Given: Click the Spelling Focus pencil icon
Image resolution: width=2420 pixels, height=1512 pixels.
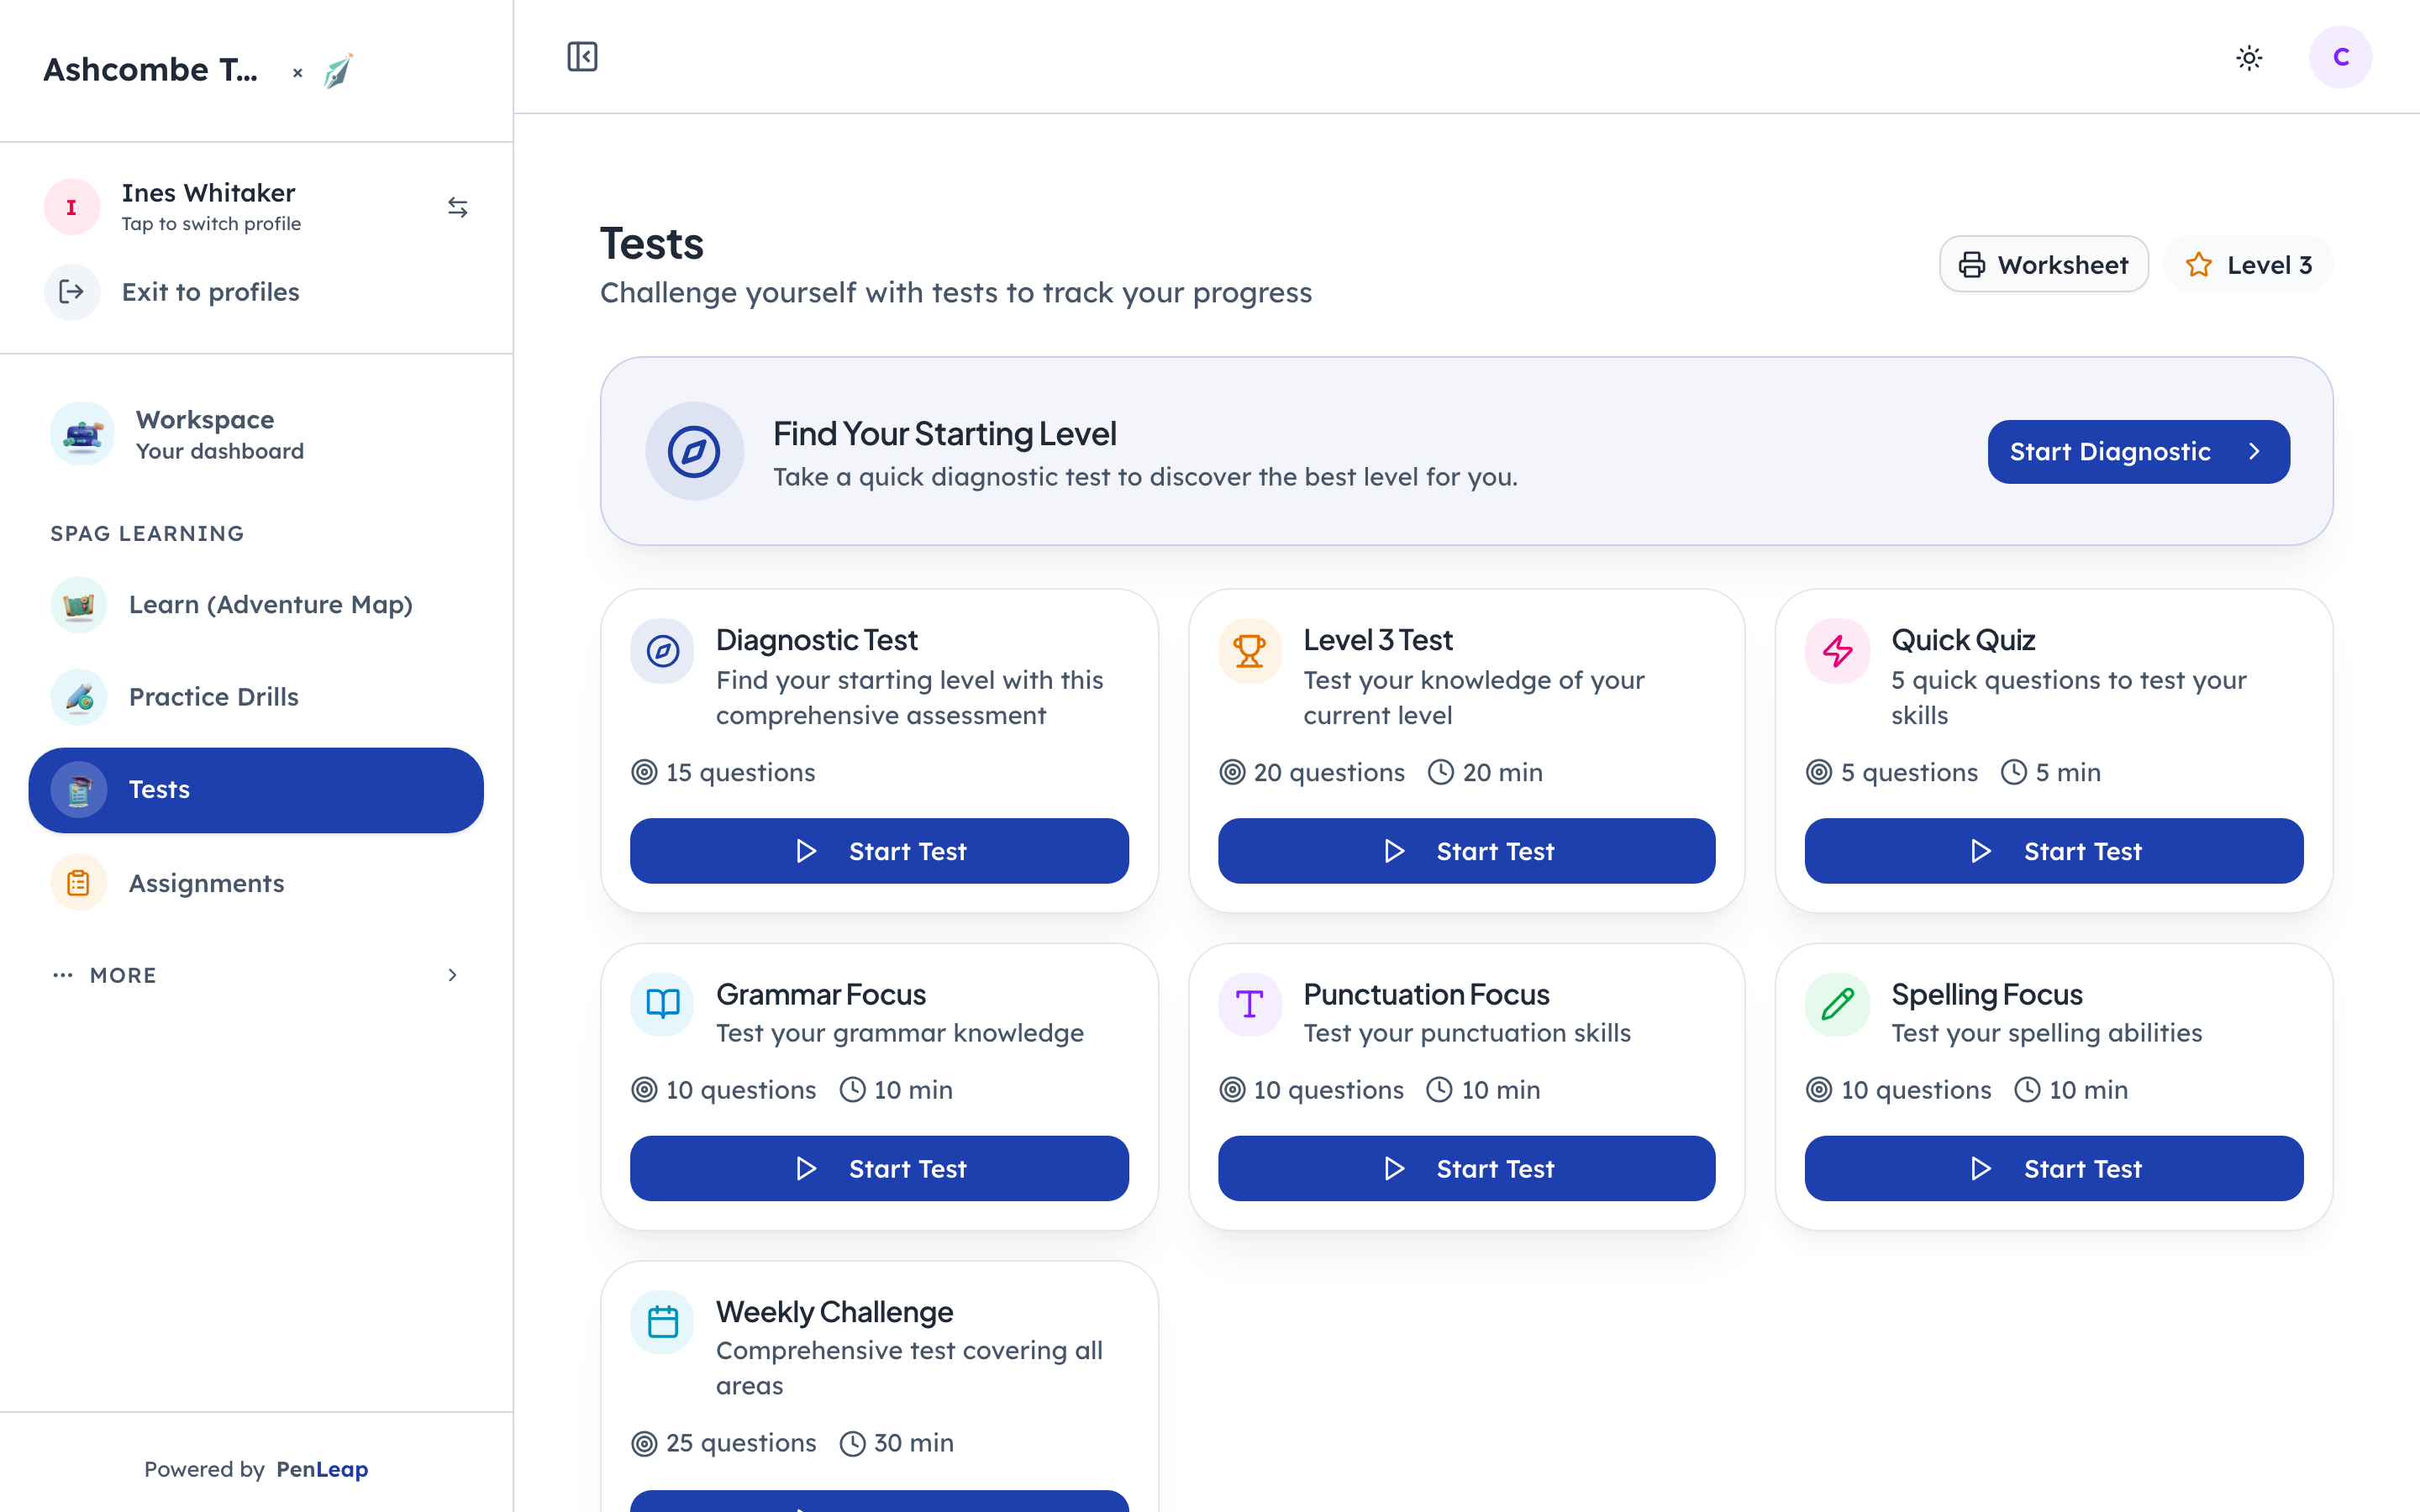Looking at the screenshot, I should pyautogui.click(x=1837, y=1004).
